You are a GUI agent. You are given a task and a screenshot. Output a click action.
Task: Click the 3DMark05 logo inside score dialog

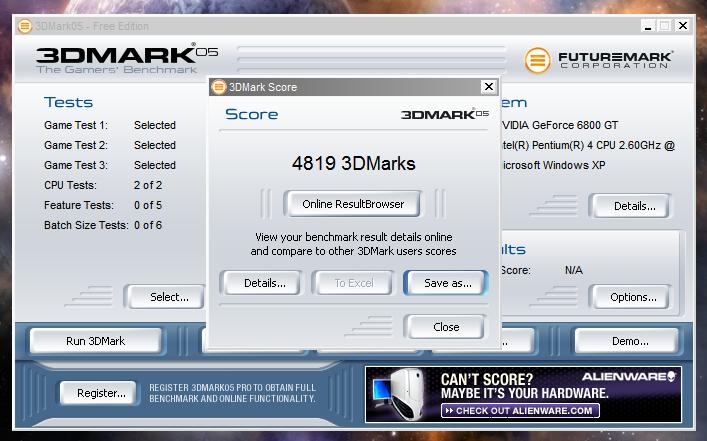(445, 114)
